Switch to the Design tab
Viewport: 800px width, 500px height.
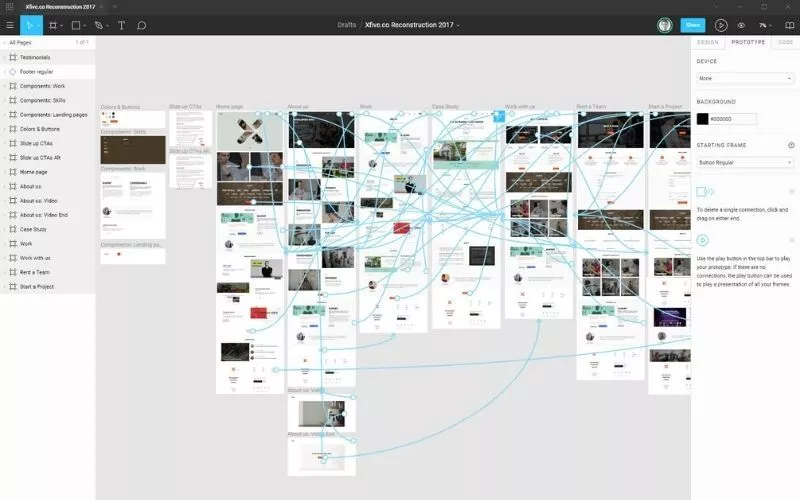pos(707,42)
